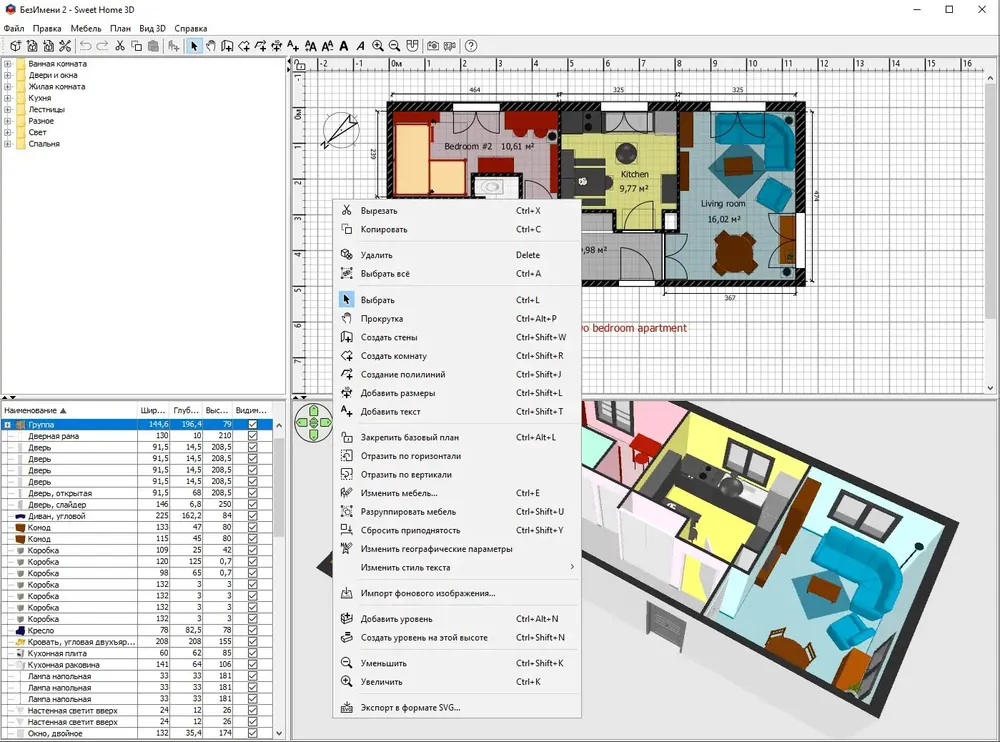Click the open home toolbar icon

pyautogui.click(x=32, y=46)
